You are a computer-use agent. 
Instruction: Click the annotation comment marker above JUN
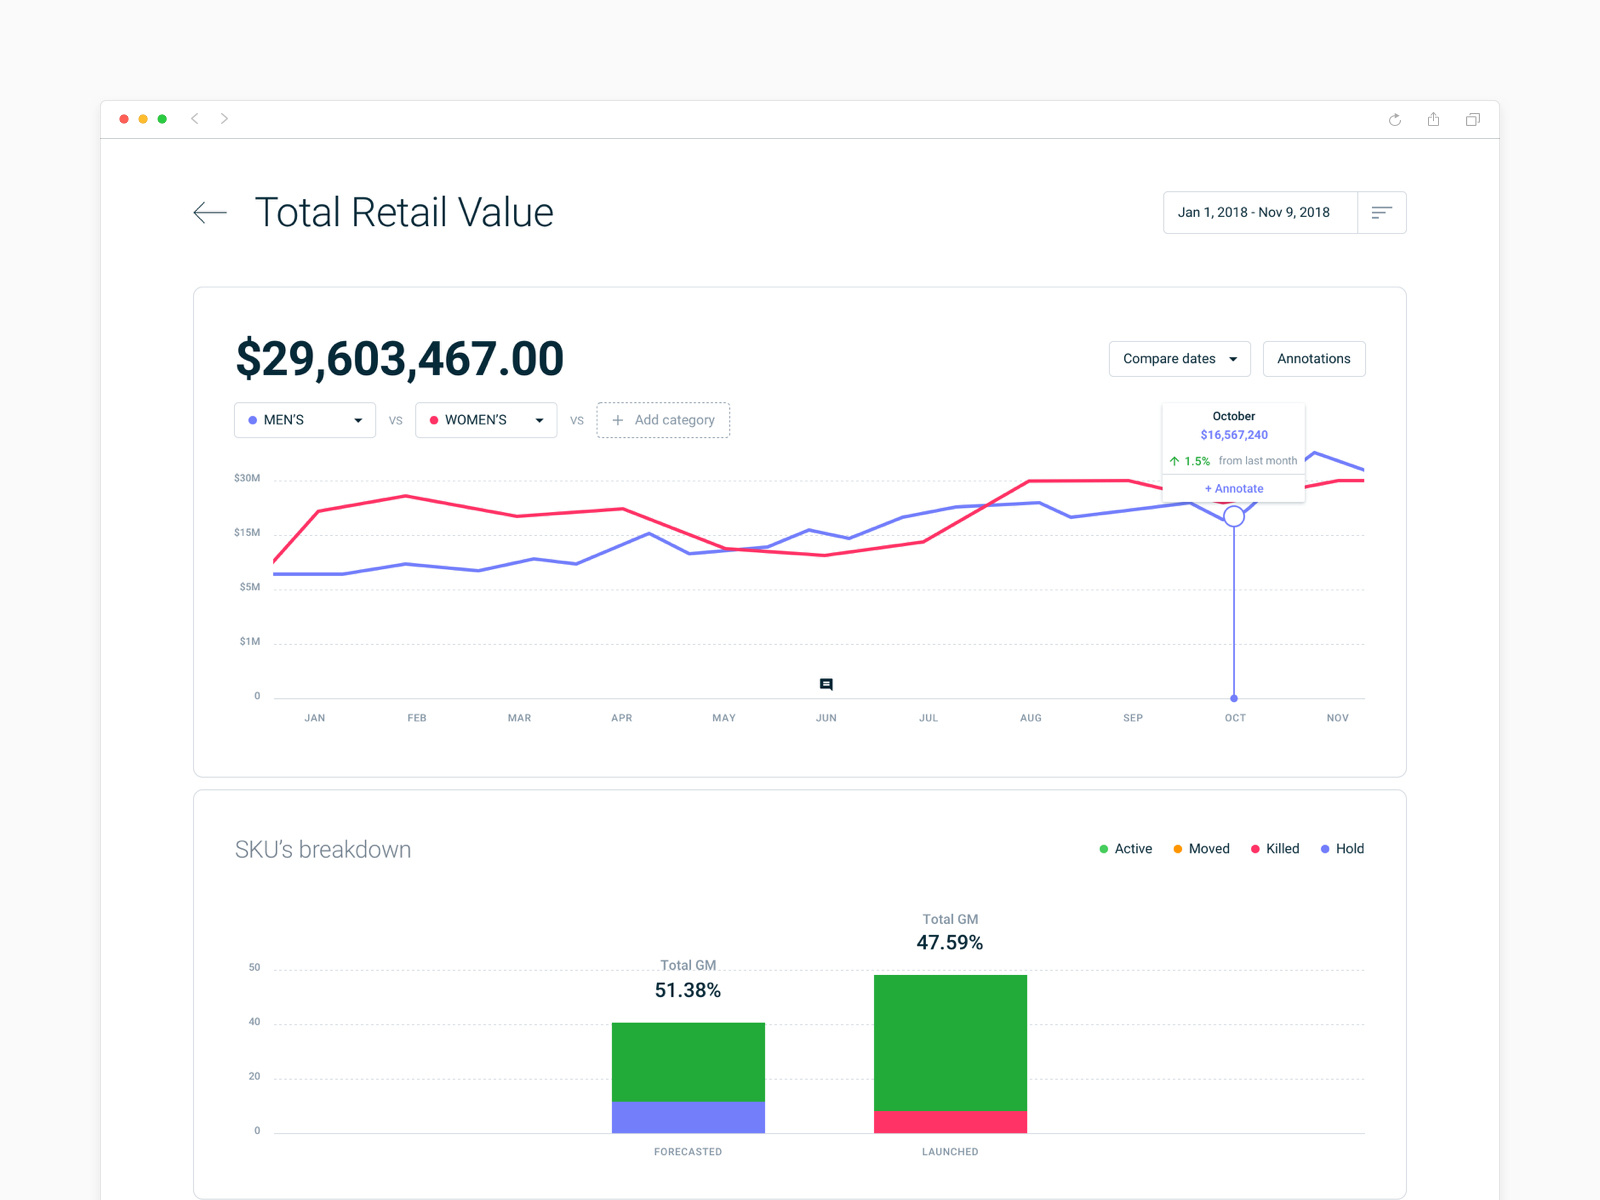point(826,683)
